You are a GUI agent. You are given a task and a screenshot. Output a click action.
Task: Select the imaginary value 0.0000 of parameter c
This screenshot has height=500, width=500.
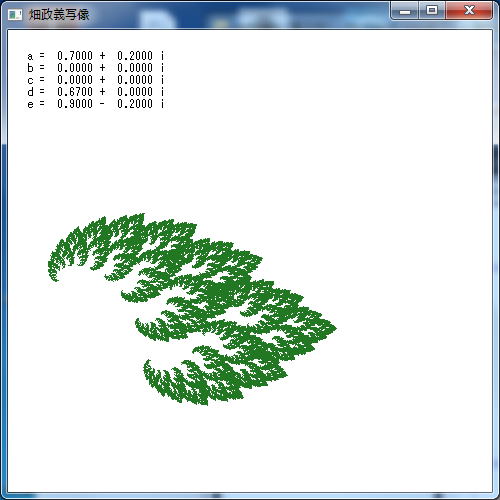(x=135, y=80)
